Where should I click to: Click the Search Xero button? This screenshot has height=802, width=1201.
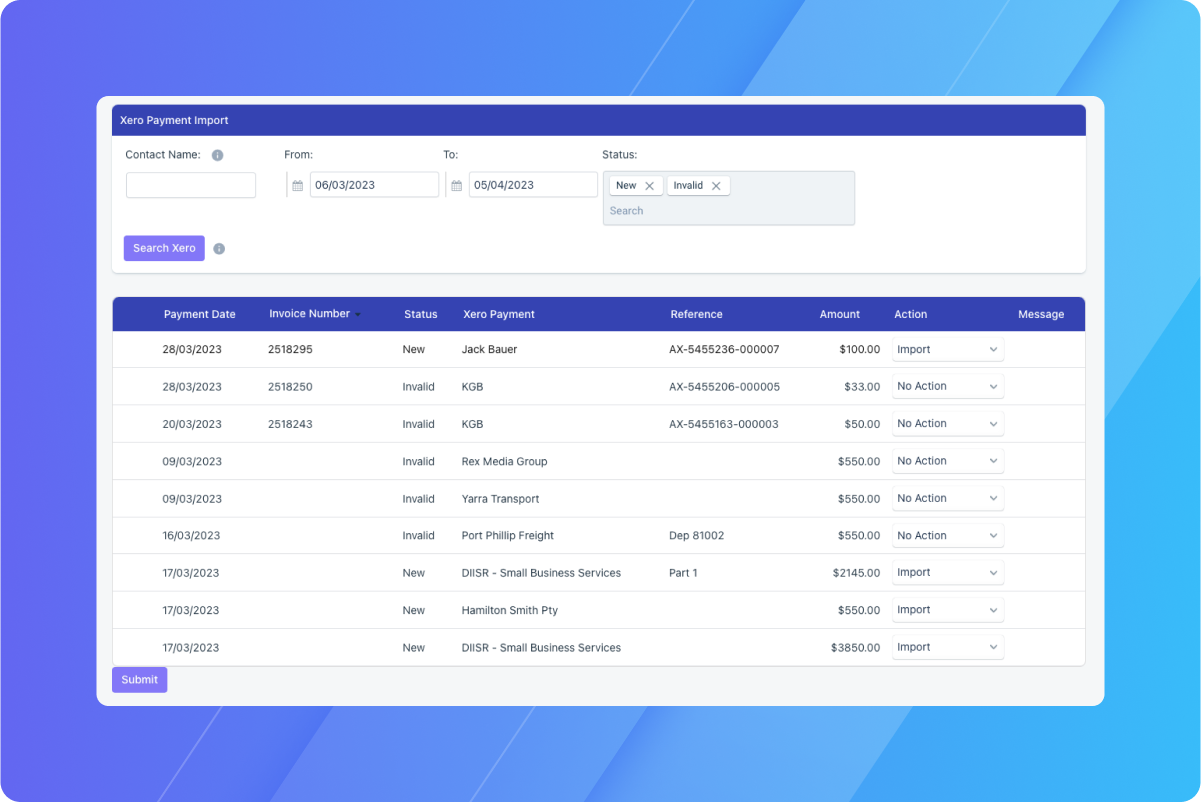click(164, 248)
